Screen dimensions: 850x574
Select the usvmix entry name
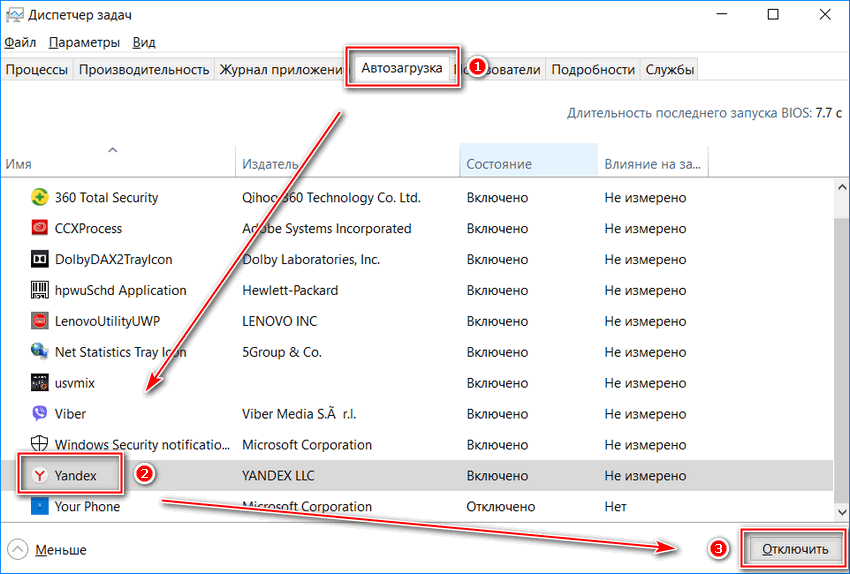pyautogui.click(x=75, y=383)
